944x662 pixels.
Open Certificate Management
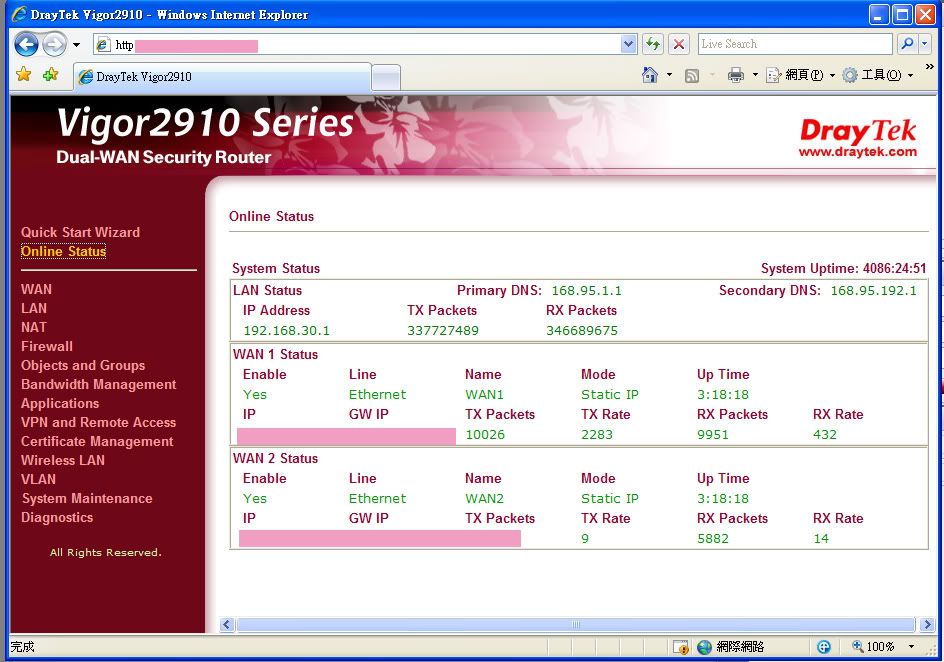97,441
